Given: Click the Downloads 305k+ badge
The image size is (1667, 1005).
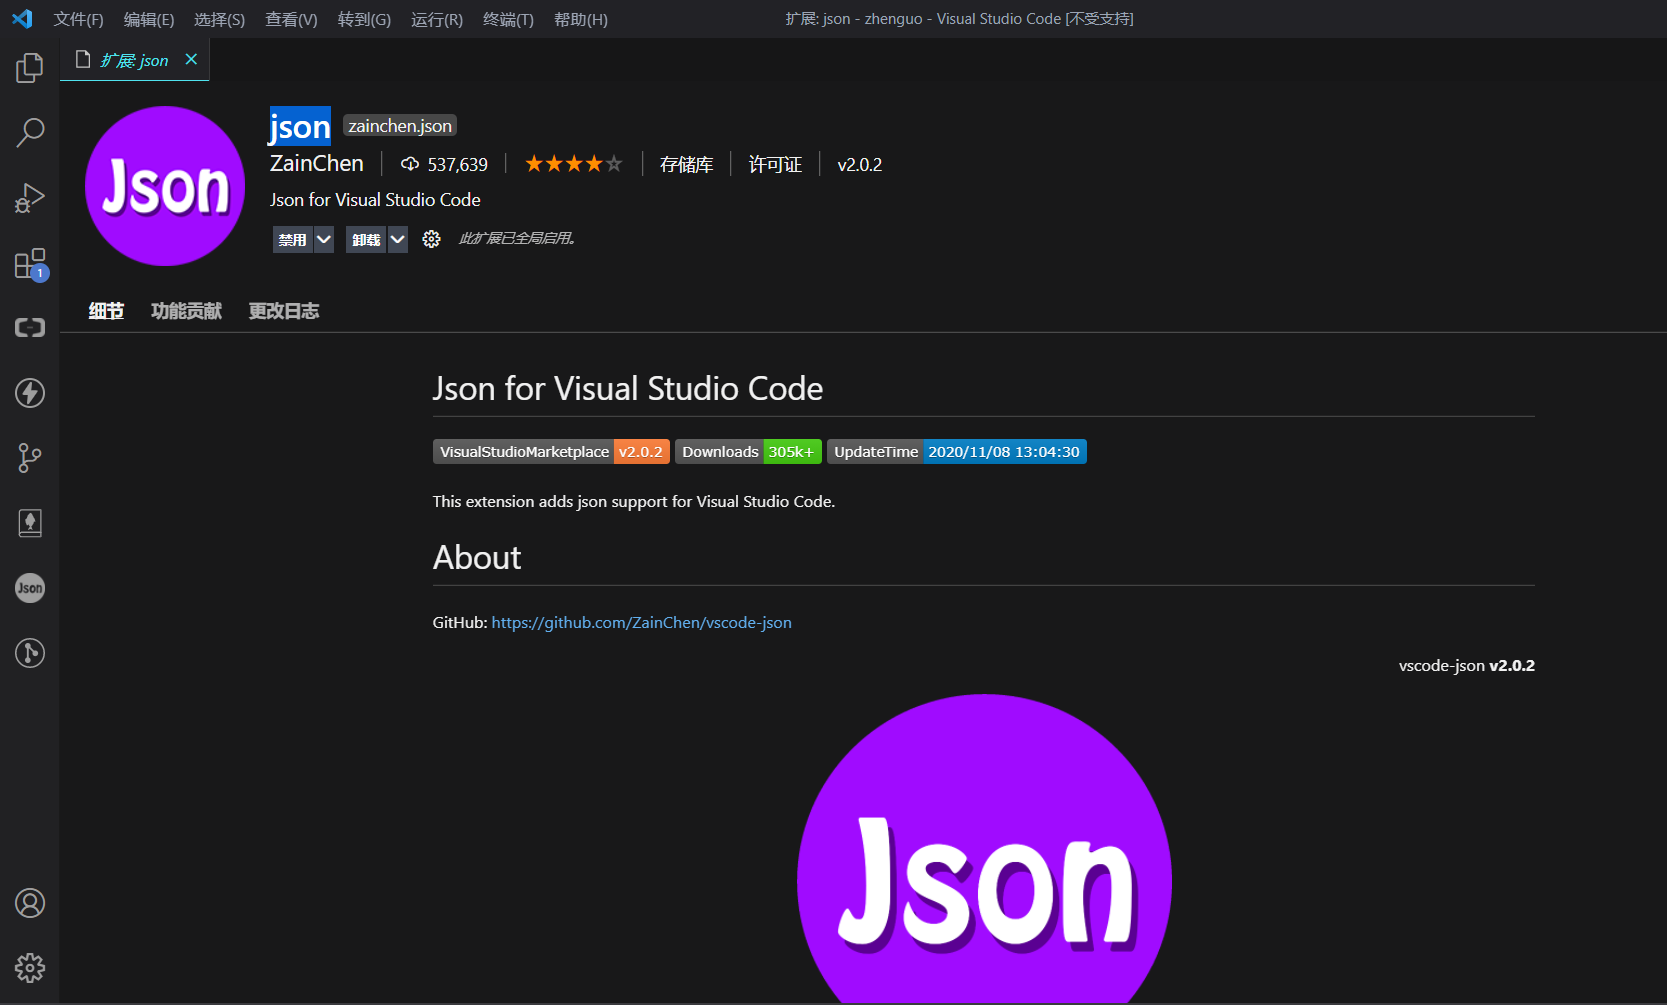Looking at the screenshot, I should pyautogui.click(x=748, y=452).
